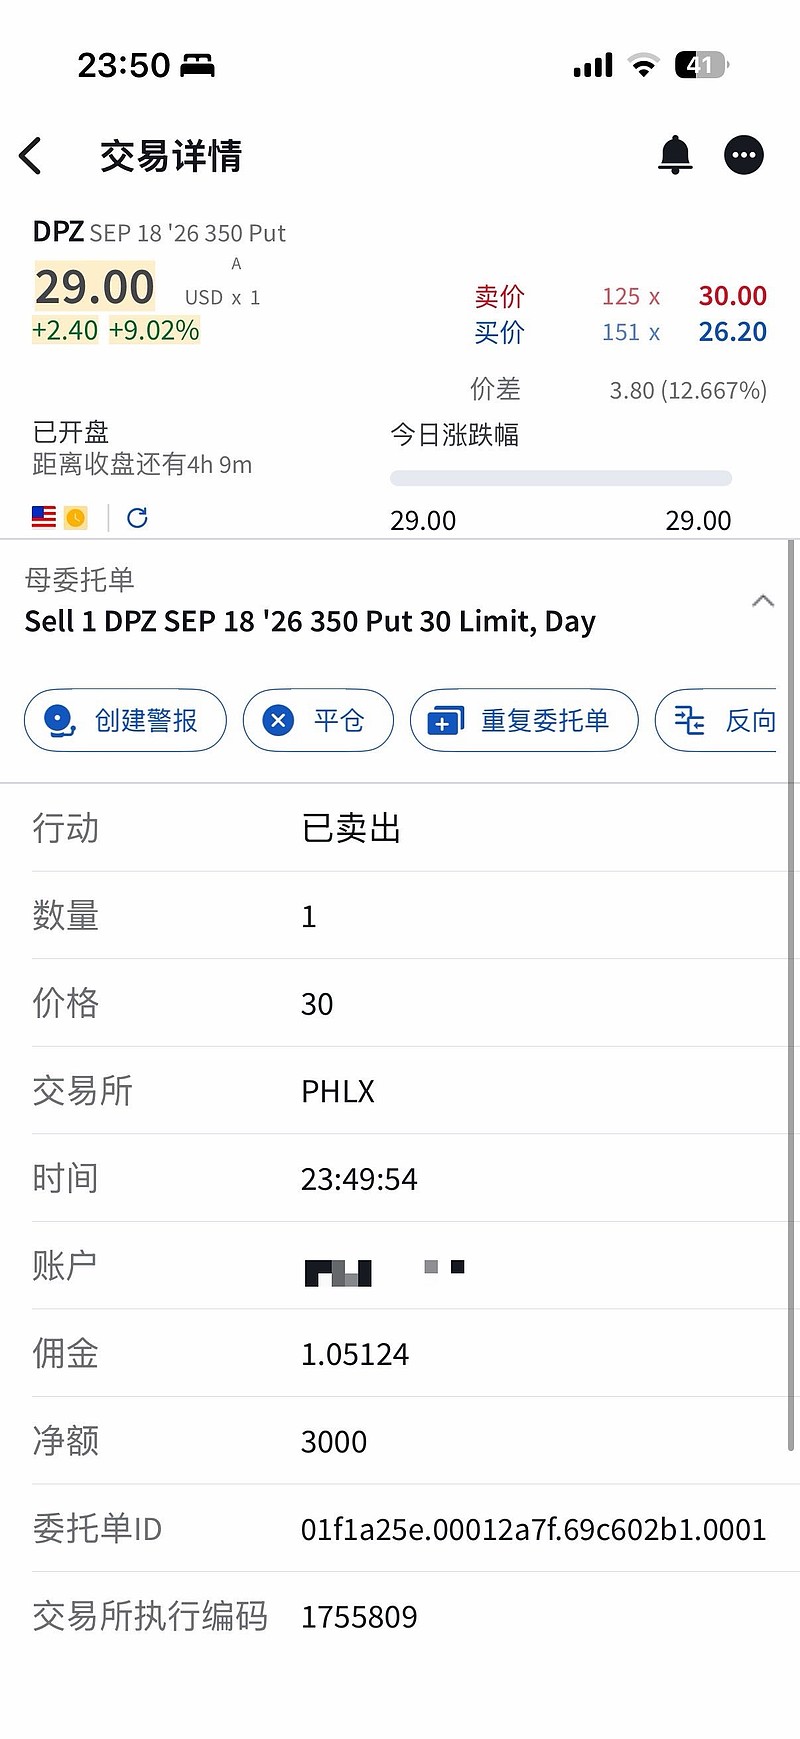Tap the yellow clock delayed-data icon
800x1739 pixels.
(76, 517)
